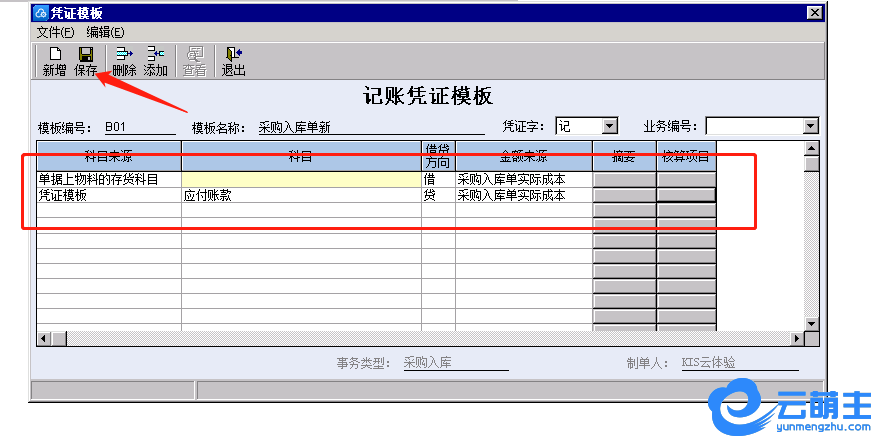Click the 核算项目 button in first row
The height and width of the screenshot is (437, 877).
pyautogui.click(x=686, y=180)
